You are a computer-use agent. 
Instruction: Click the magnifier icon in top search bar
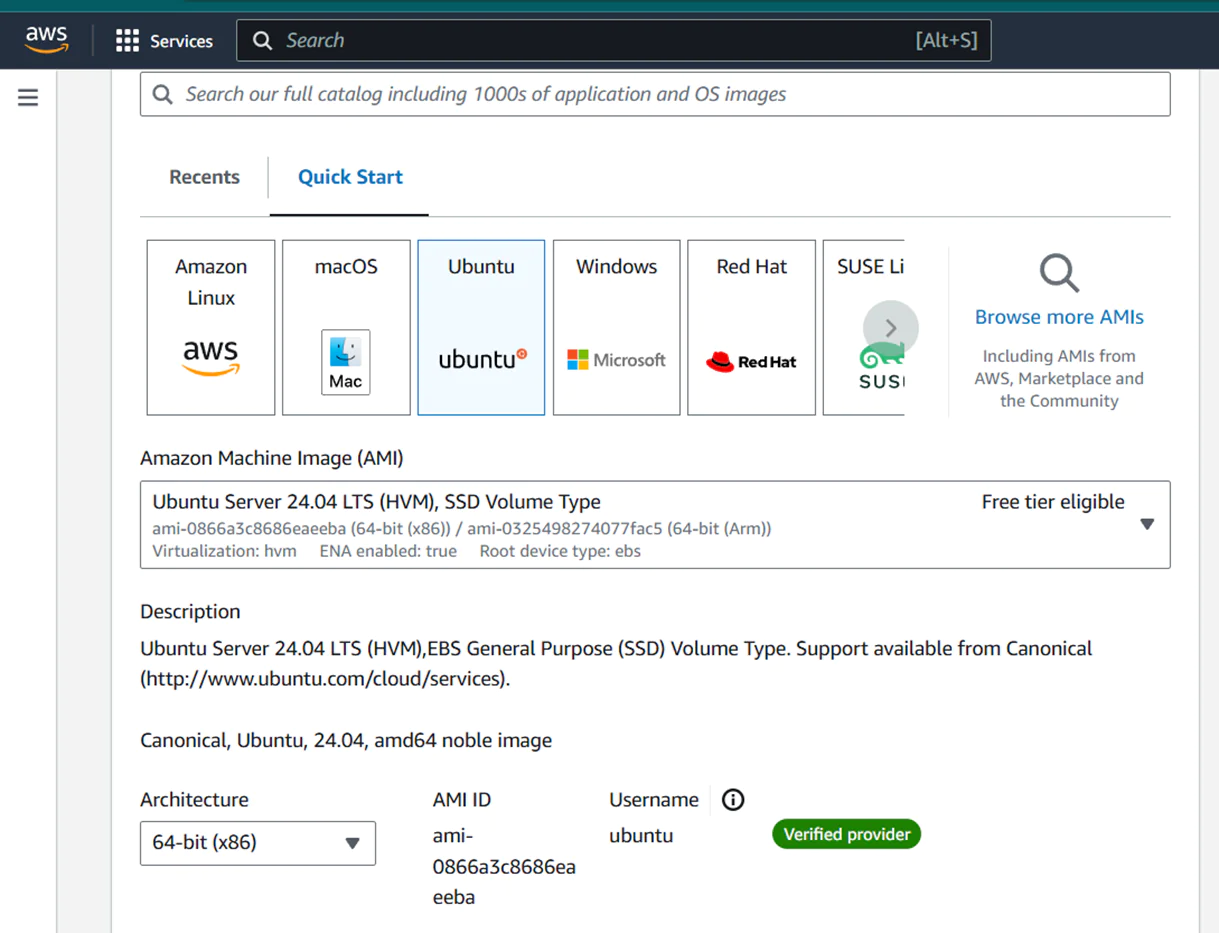click(x=262, y=40)
